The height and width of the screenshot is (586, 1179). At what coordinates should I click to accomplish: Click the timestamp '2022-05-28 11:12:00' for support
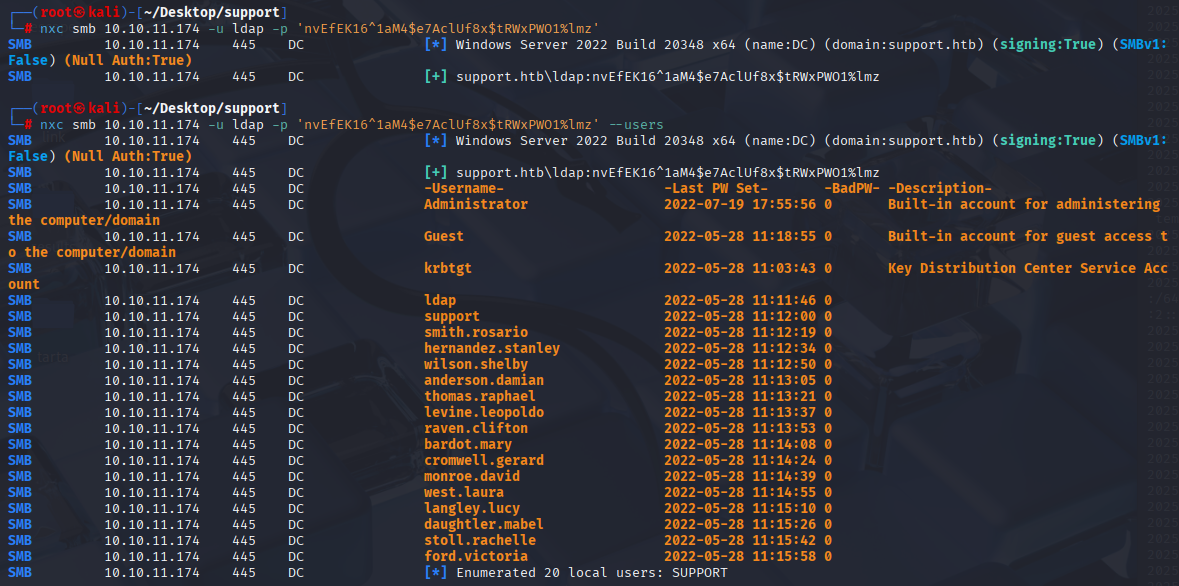(x=740, y=316)
